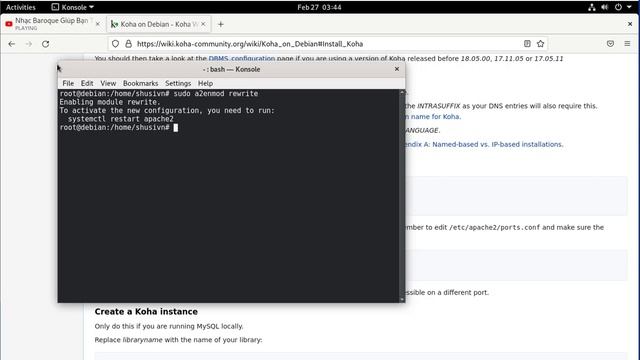
Task: Open Appendix A Named-based vs IP-based link
Action: (484, 144)
